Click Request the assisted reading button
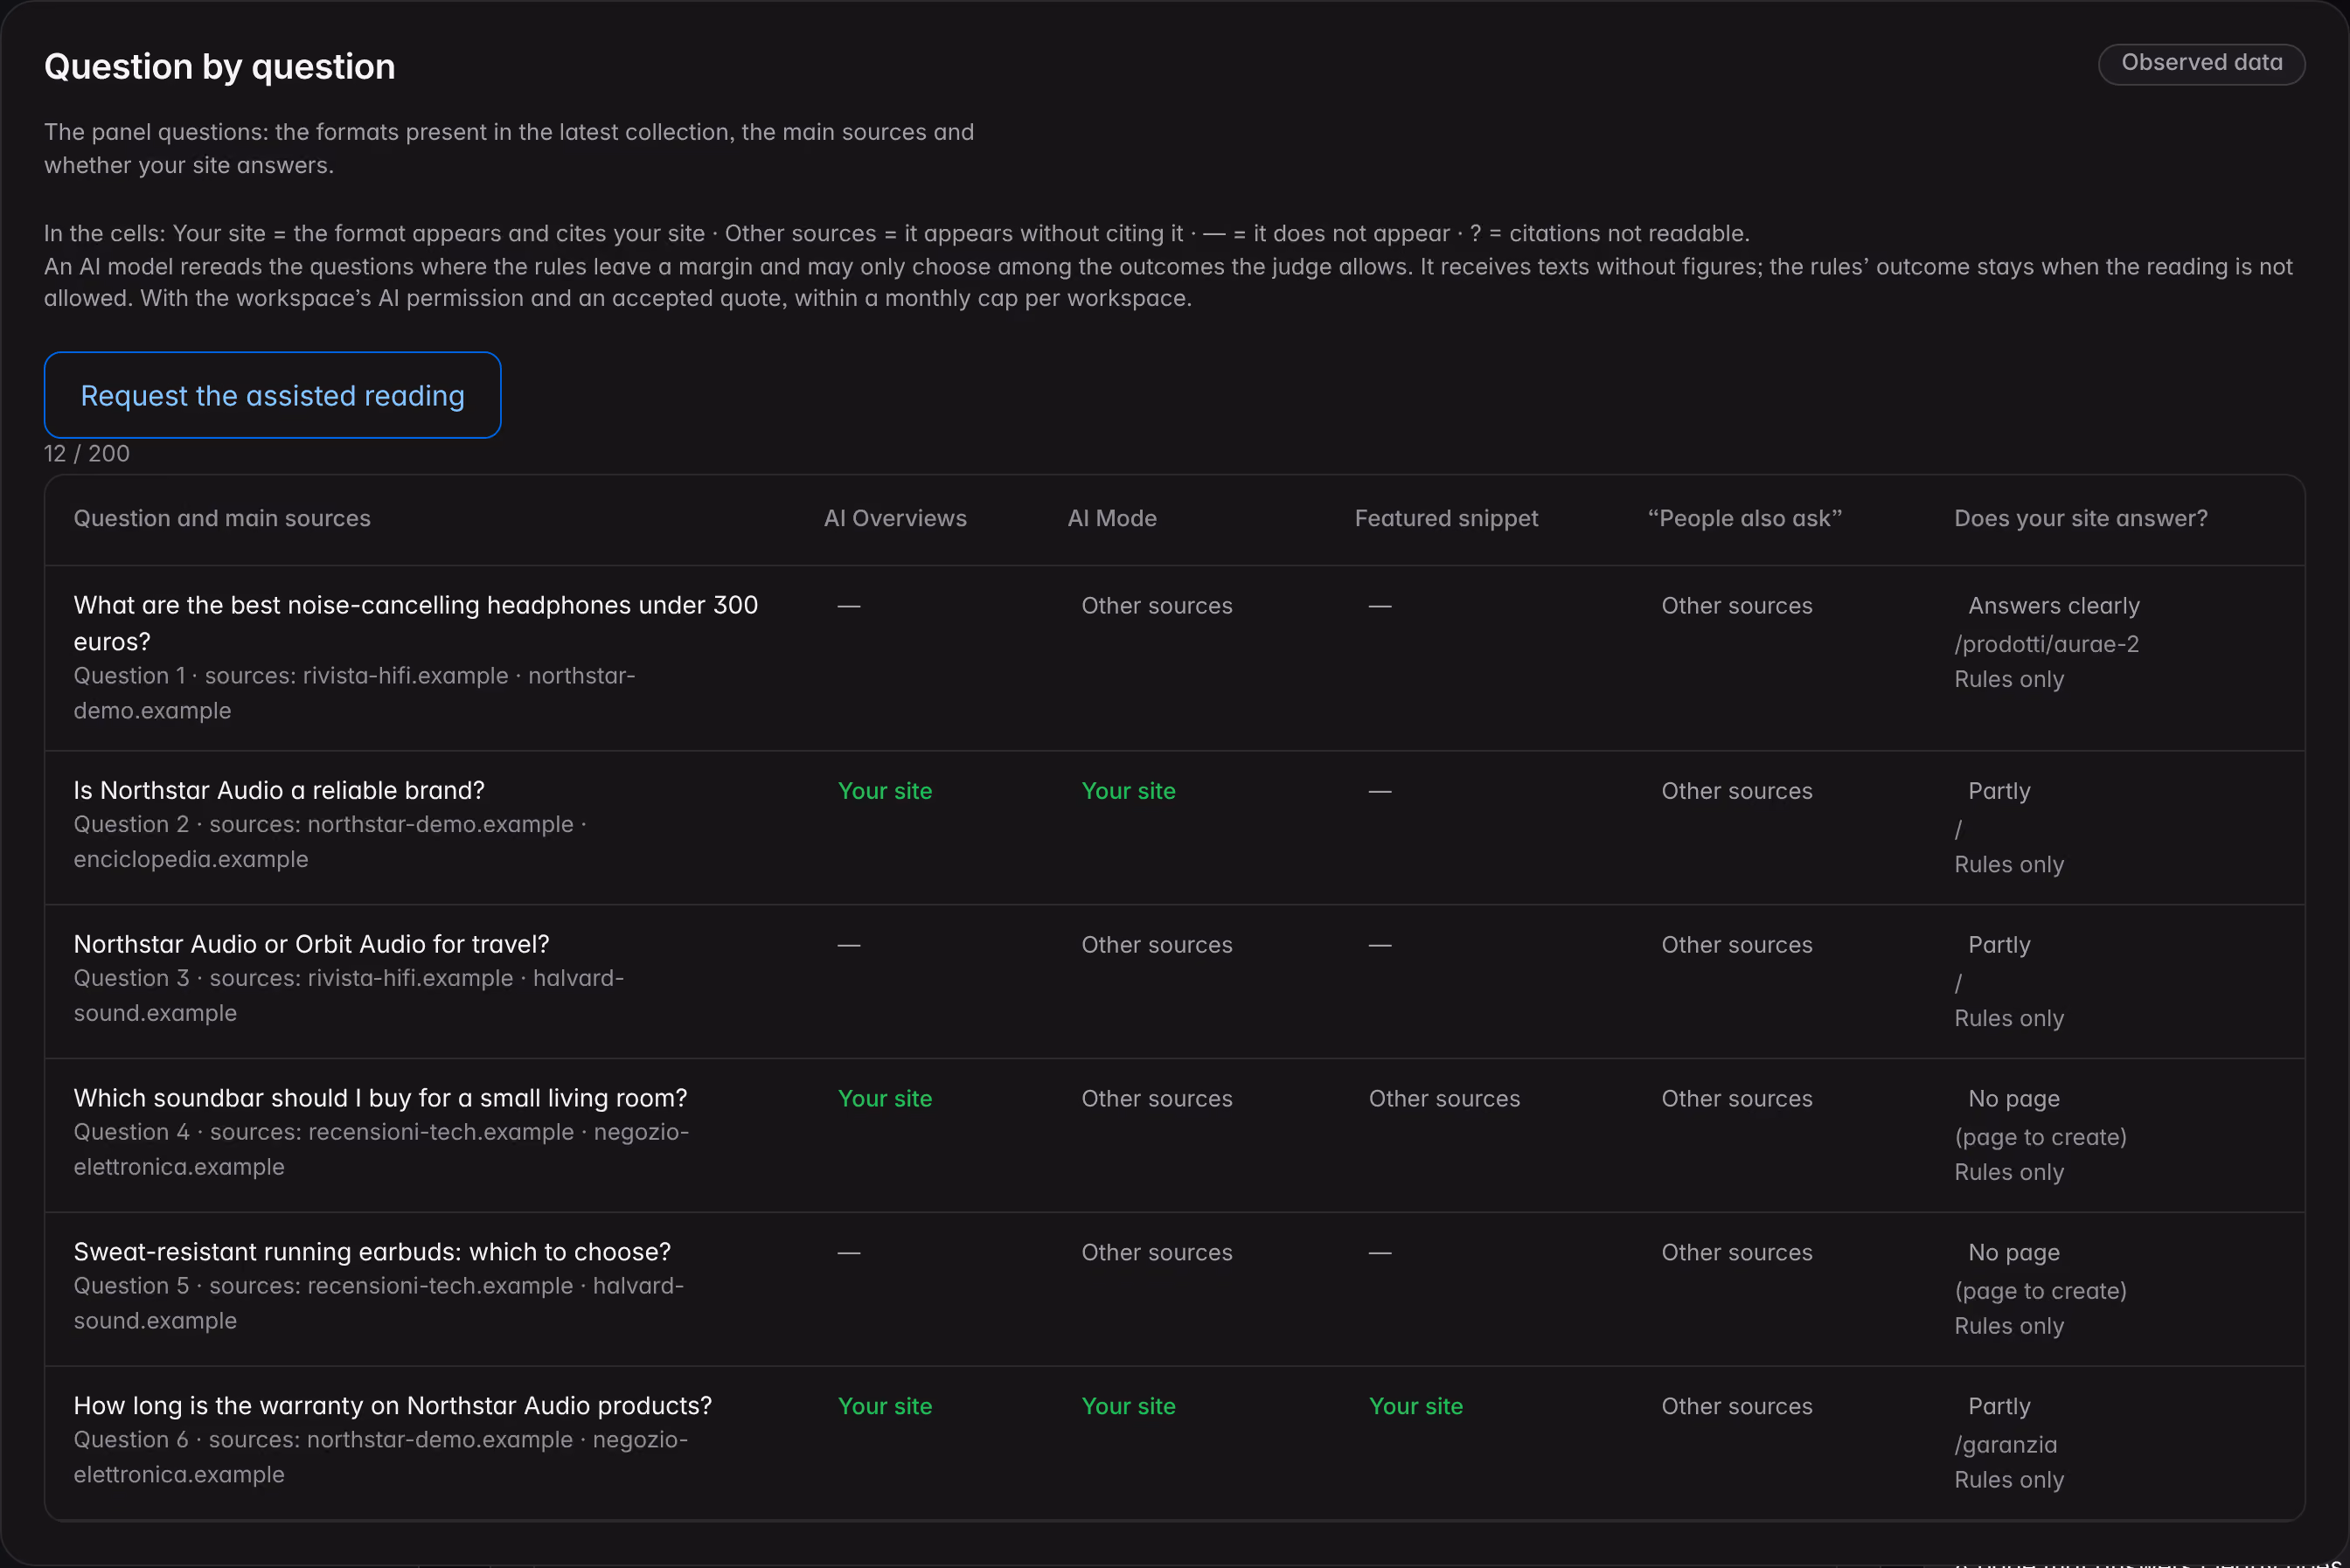2350x1568 pixels. pos(272,395)
